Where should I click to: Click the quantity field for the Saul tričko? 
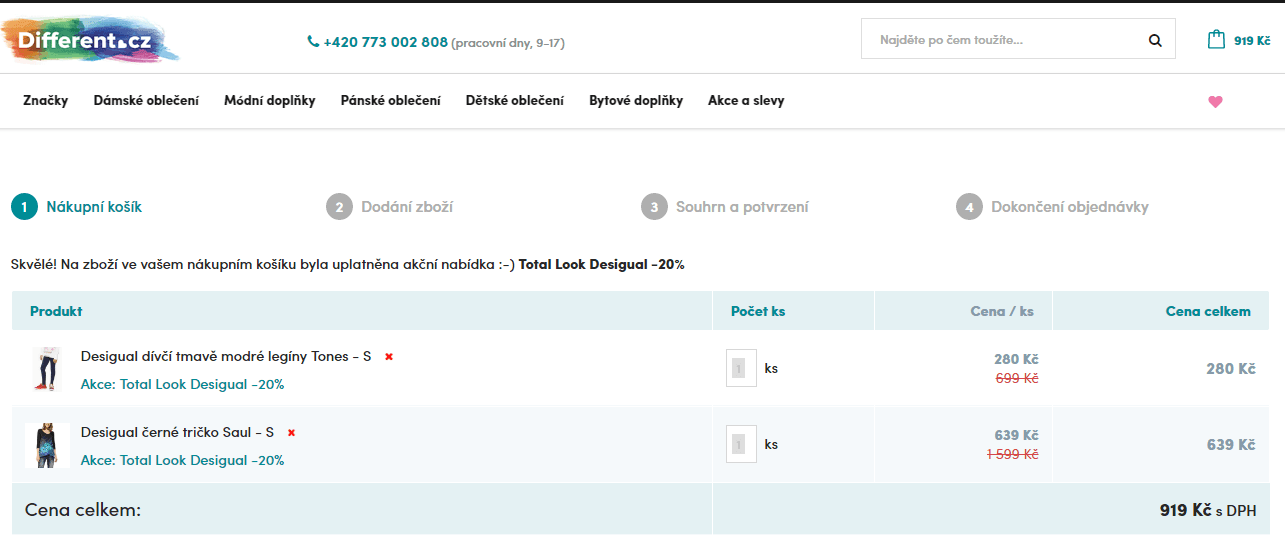(x=741, y=444)
